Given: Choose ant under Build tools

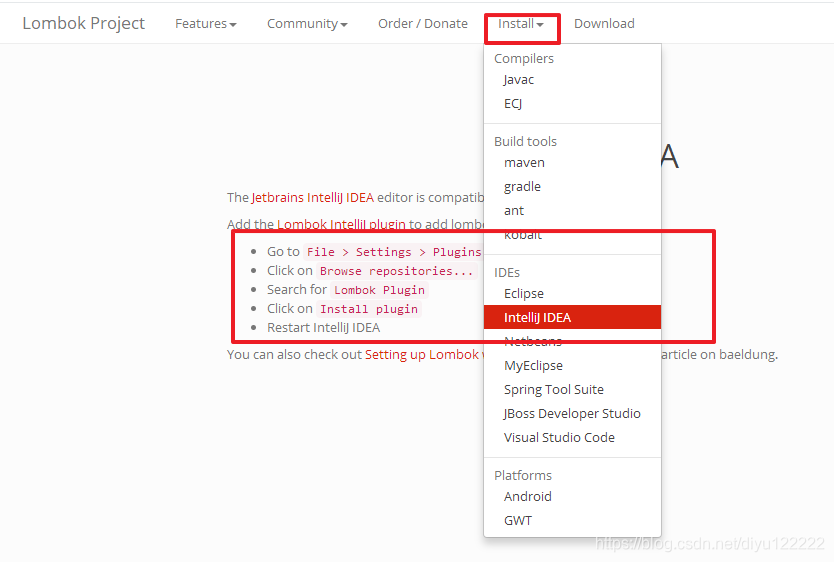Looking at the screenshot, I should coord(572,211).
